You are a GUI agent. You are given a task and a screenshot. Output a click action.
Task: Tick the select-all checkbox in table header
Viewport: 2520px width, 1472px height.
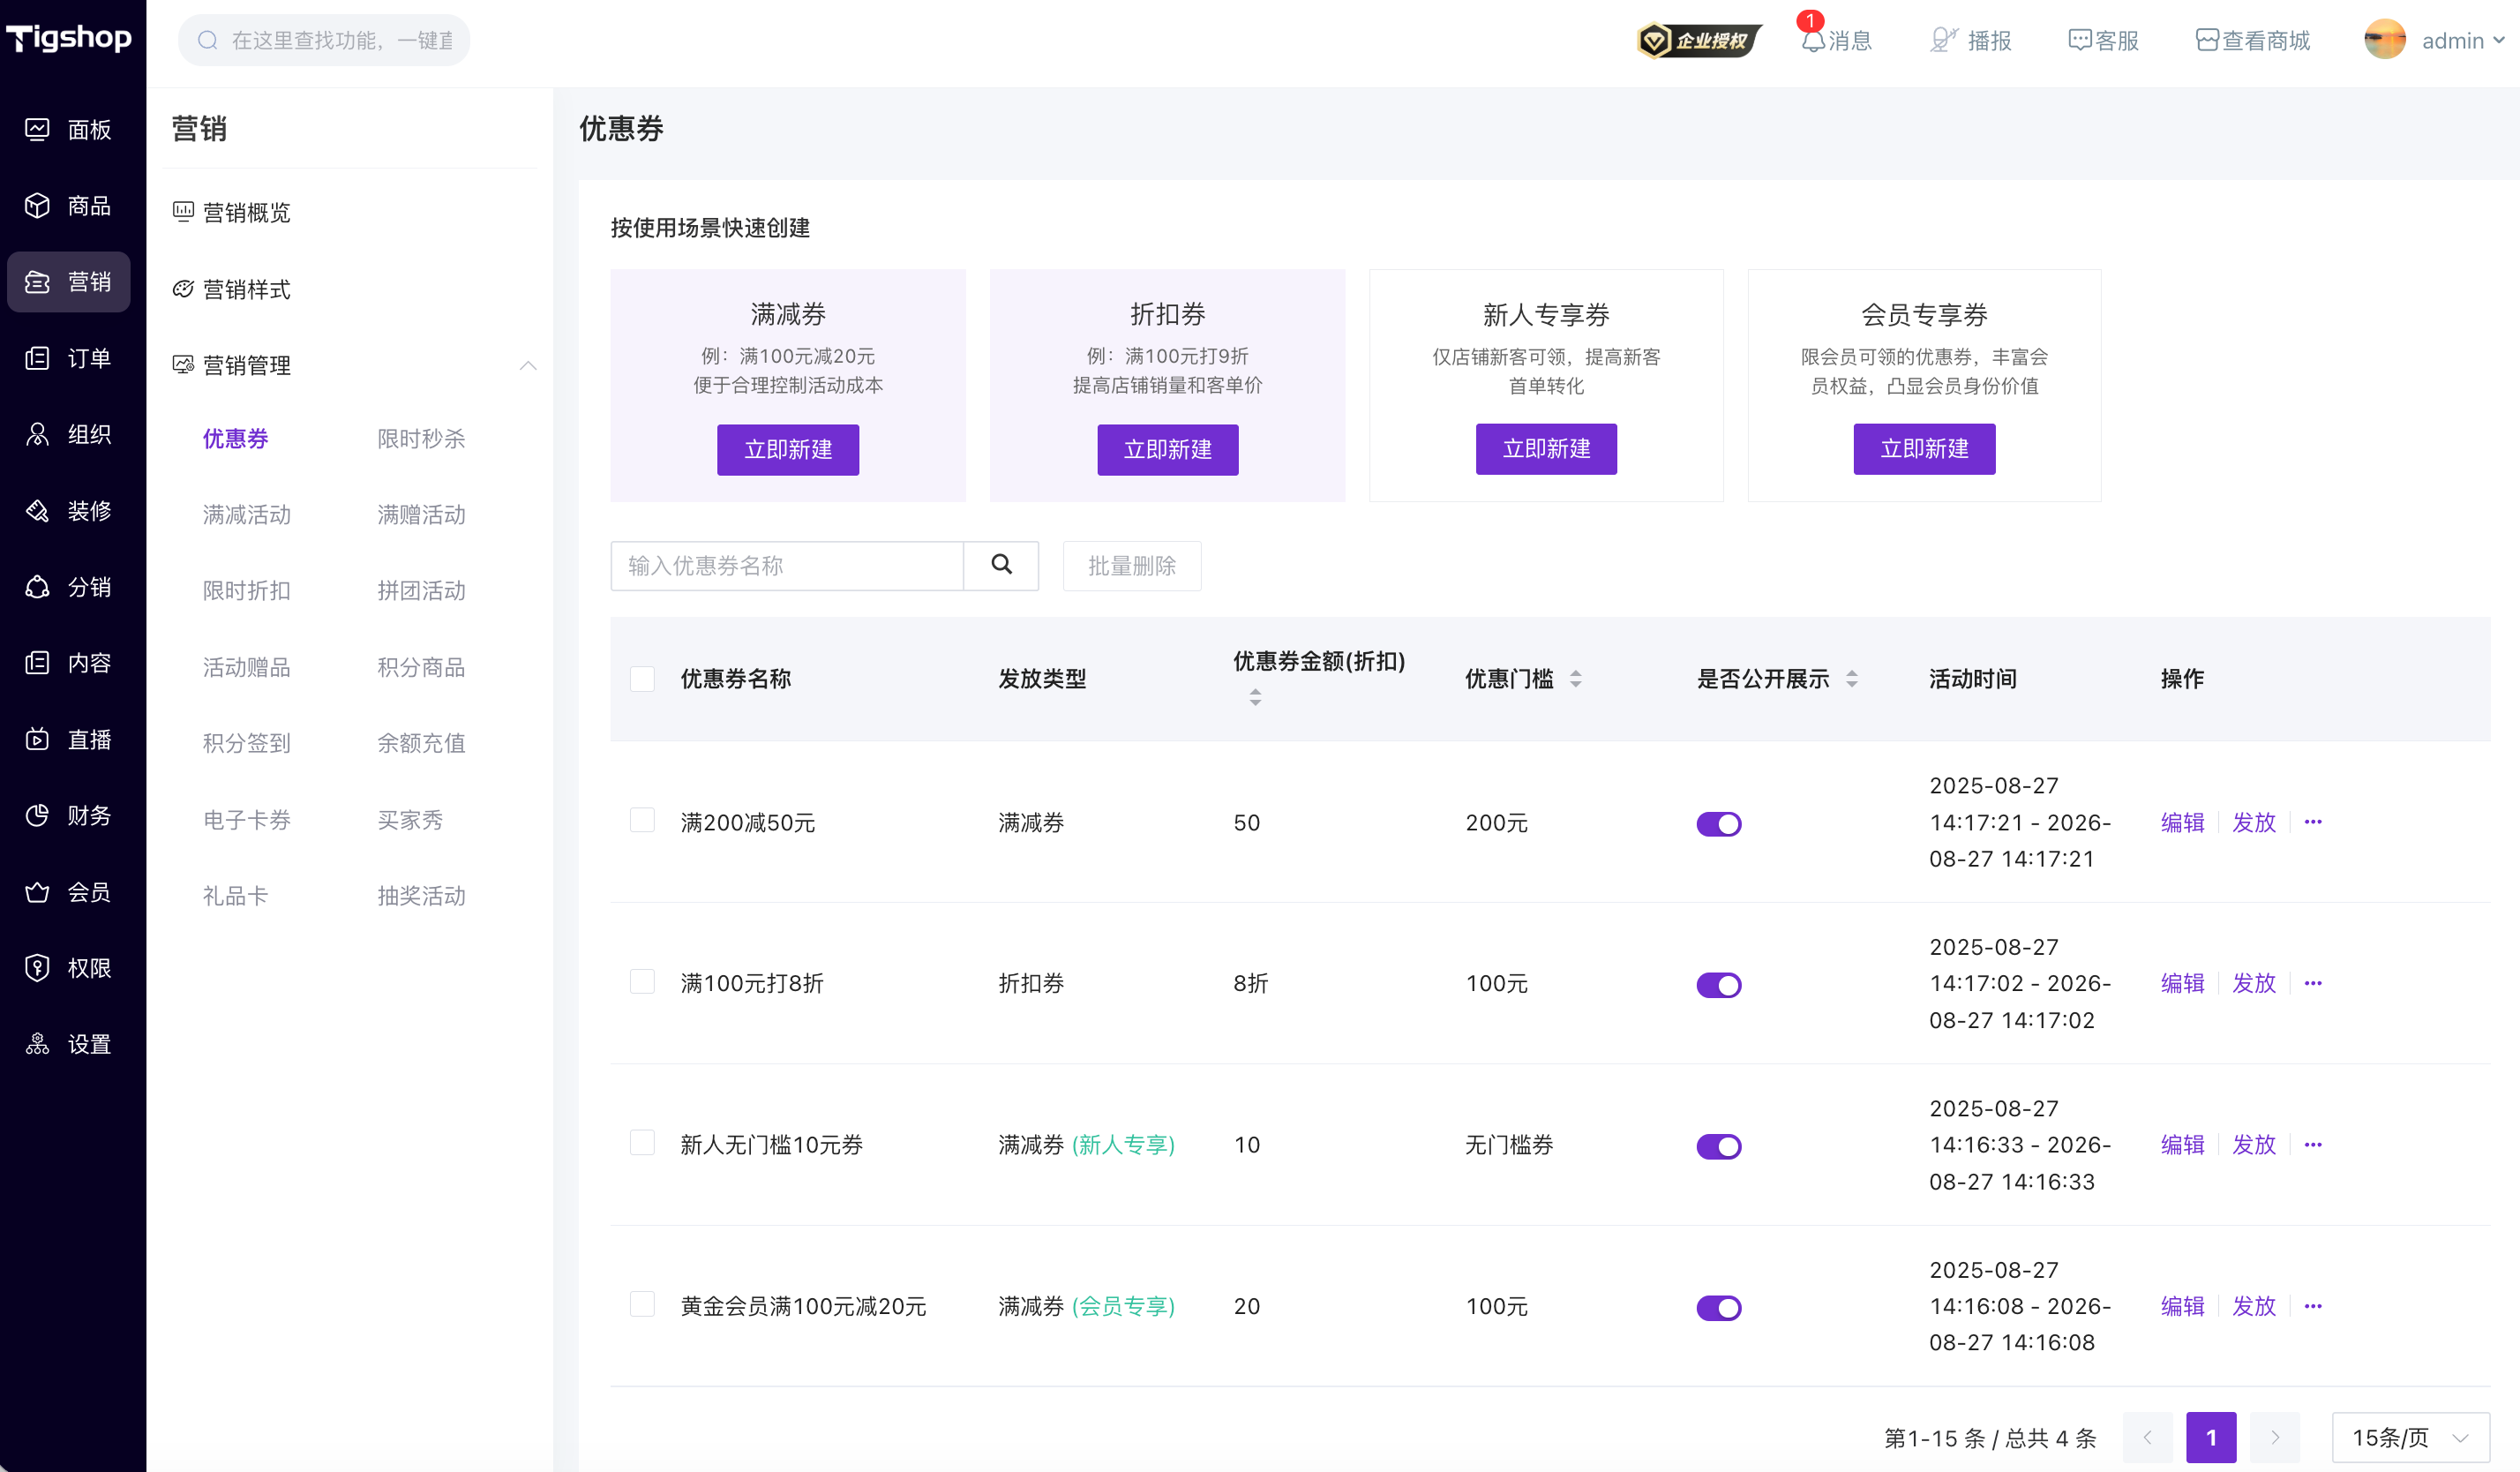642,679
